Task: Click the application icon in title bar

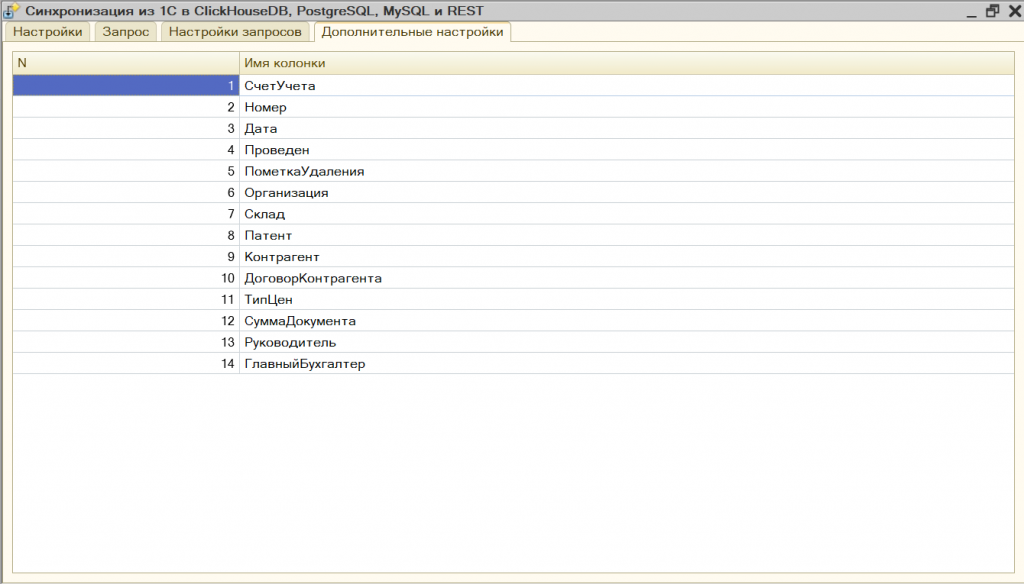Action: [x=11, y=11]
